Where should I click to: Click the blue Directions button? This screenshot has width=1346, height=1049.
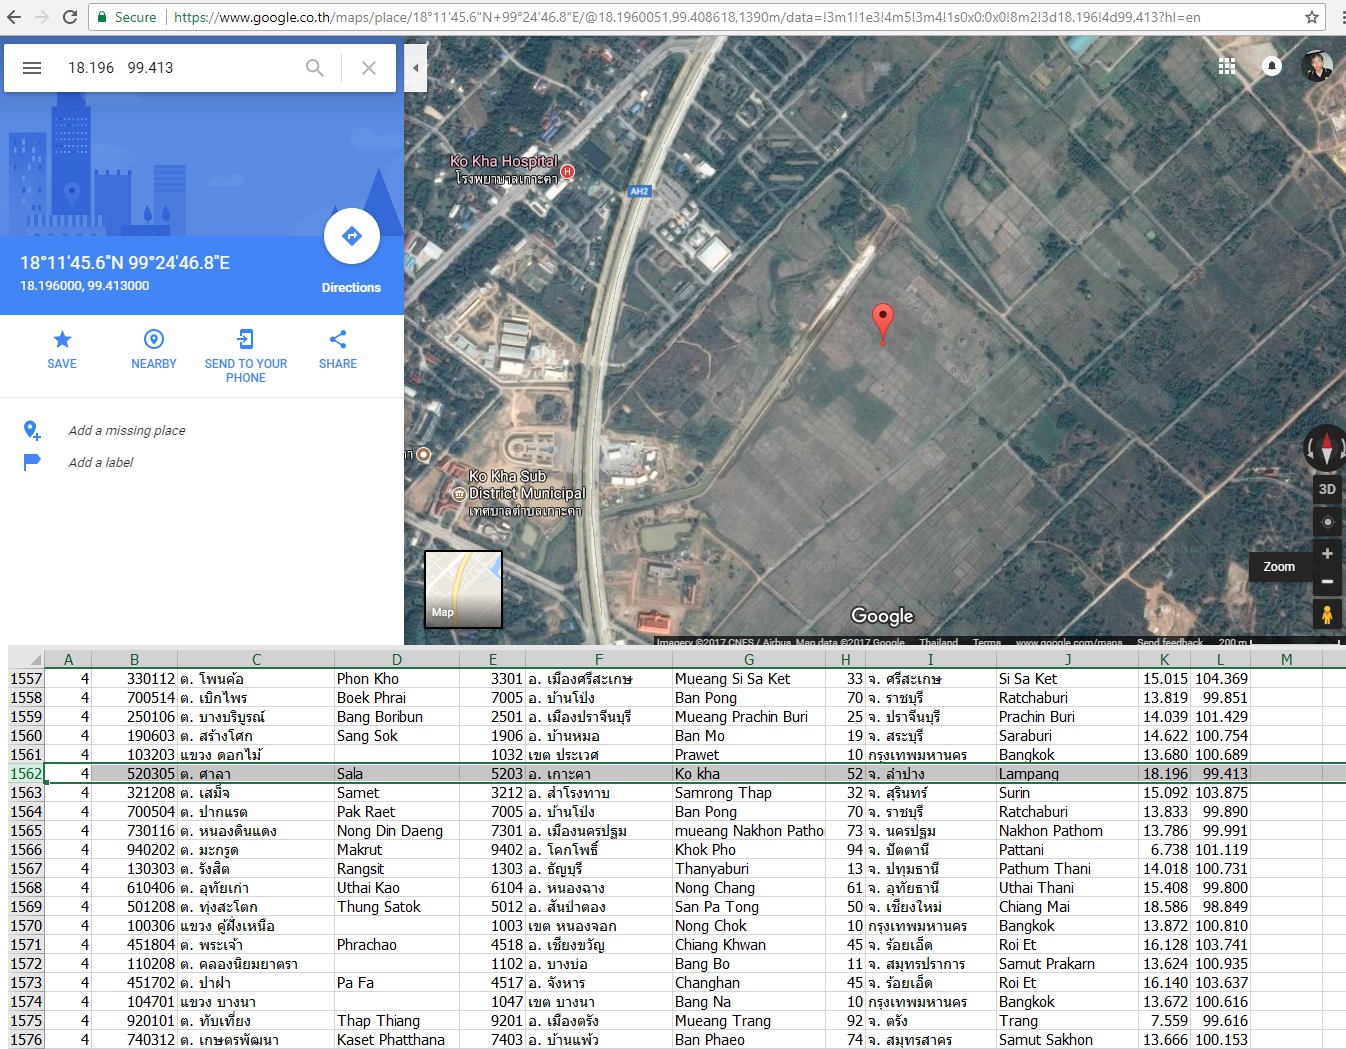tap(352, 237)
